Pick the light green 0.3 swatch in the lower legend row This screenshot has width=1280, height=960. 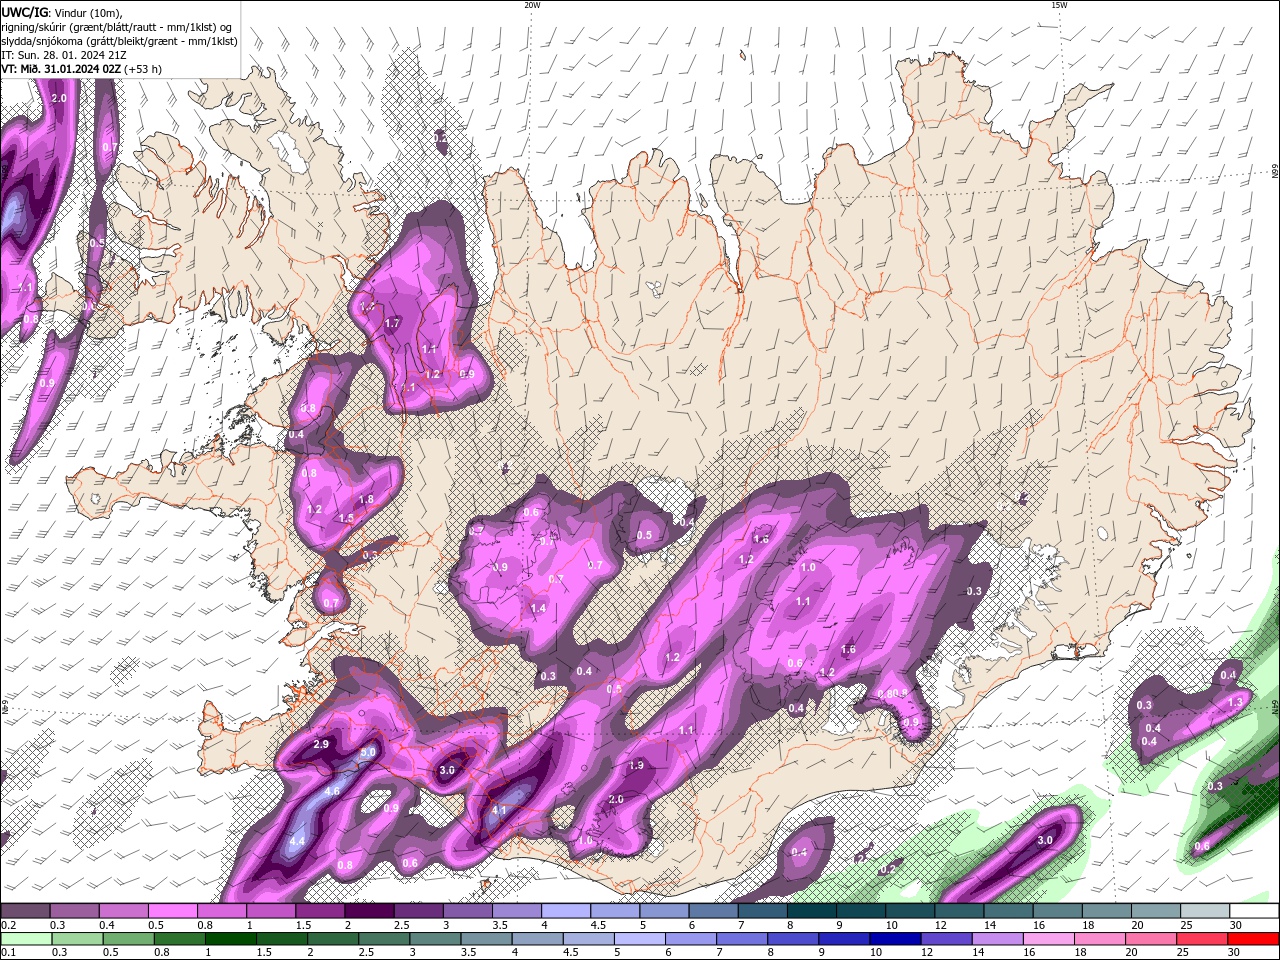77,939
